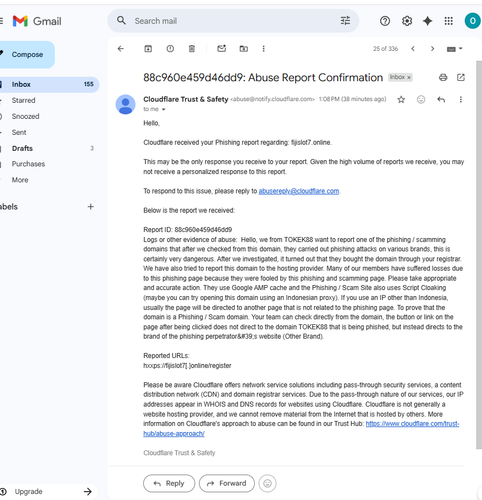
Task: Click the bottom emoji reaction button
Action: 267,483
